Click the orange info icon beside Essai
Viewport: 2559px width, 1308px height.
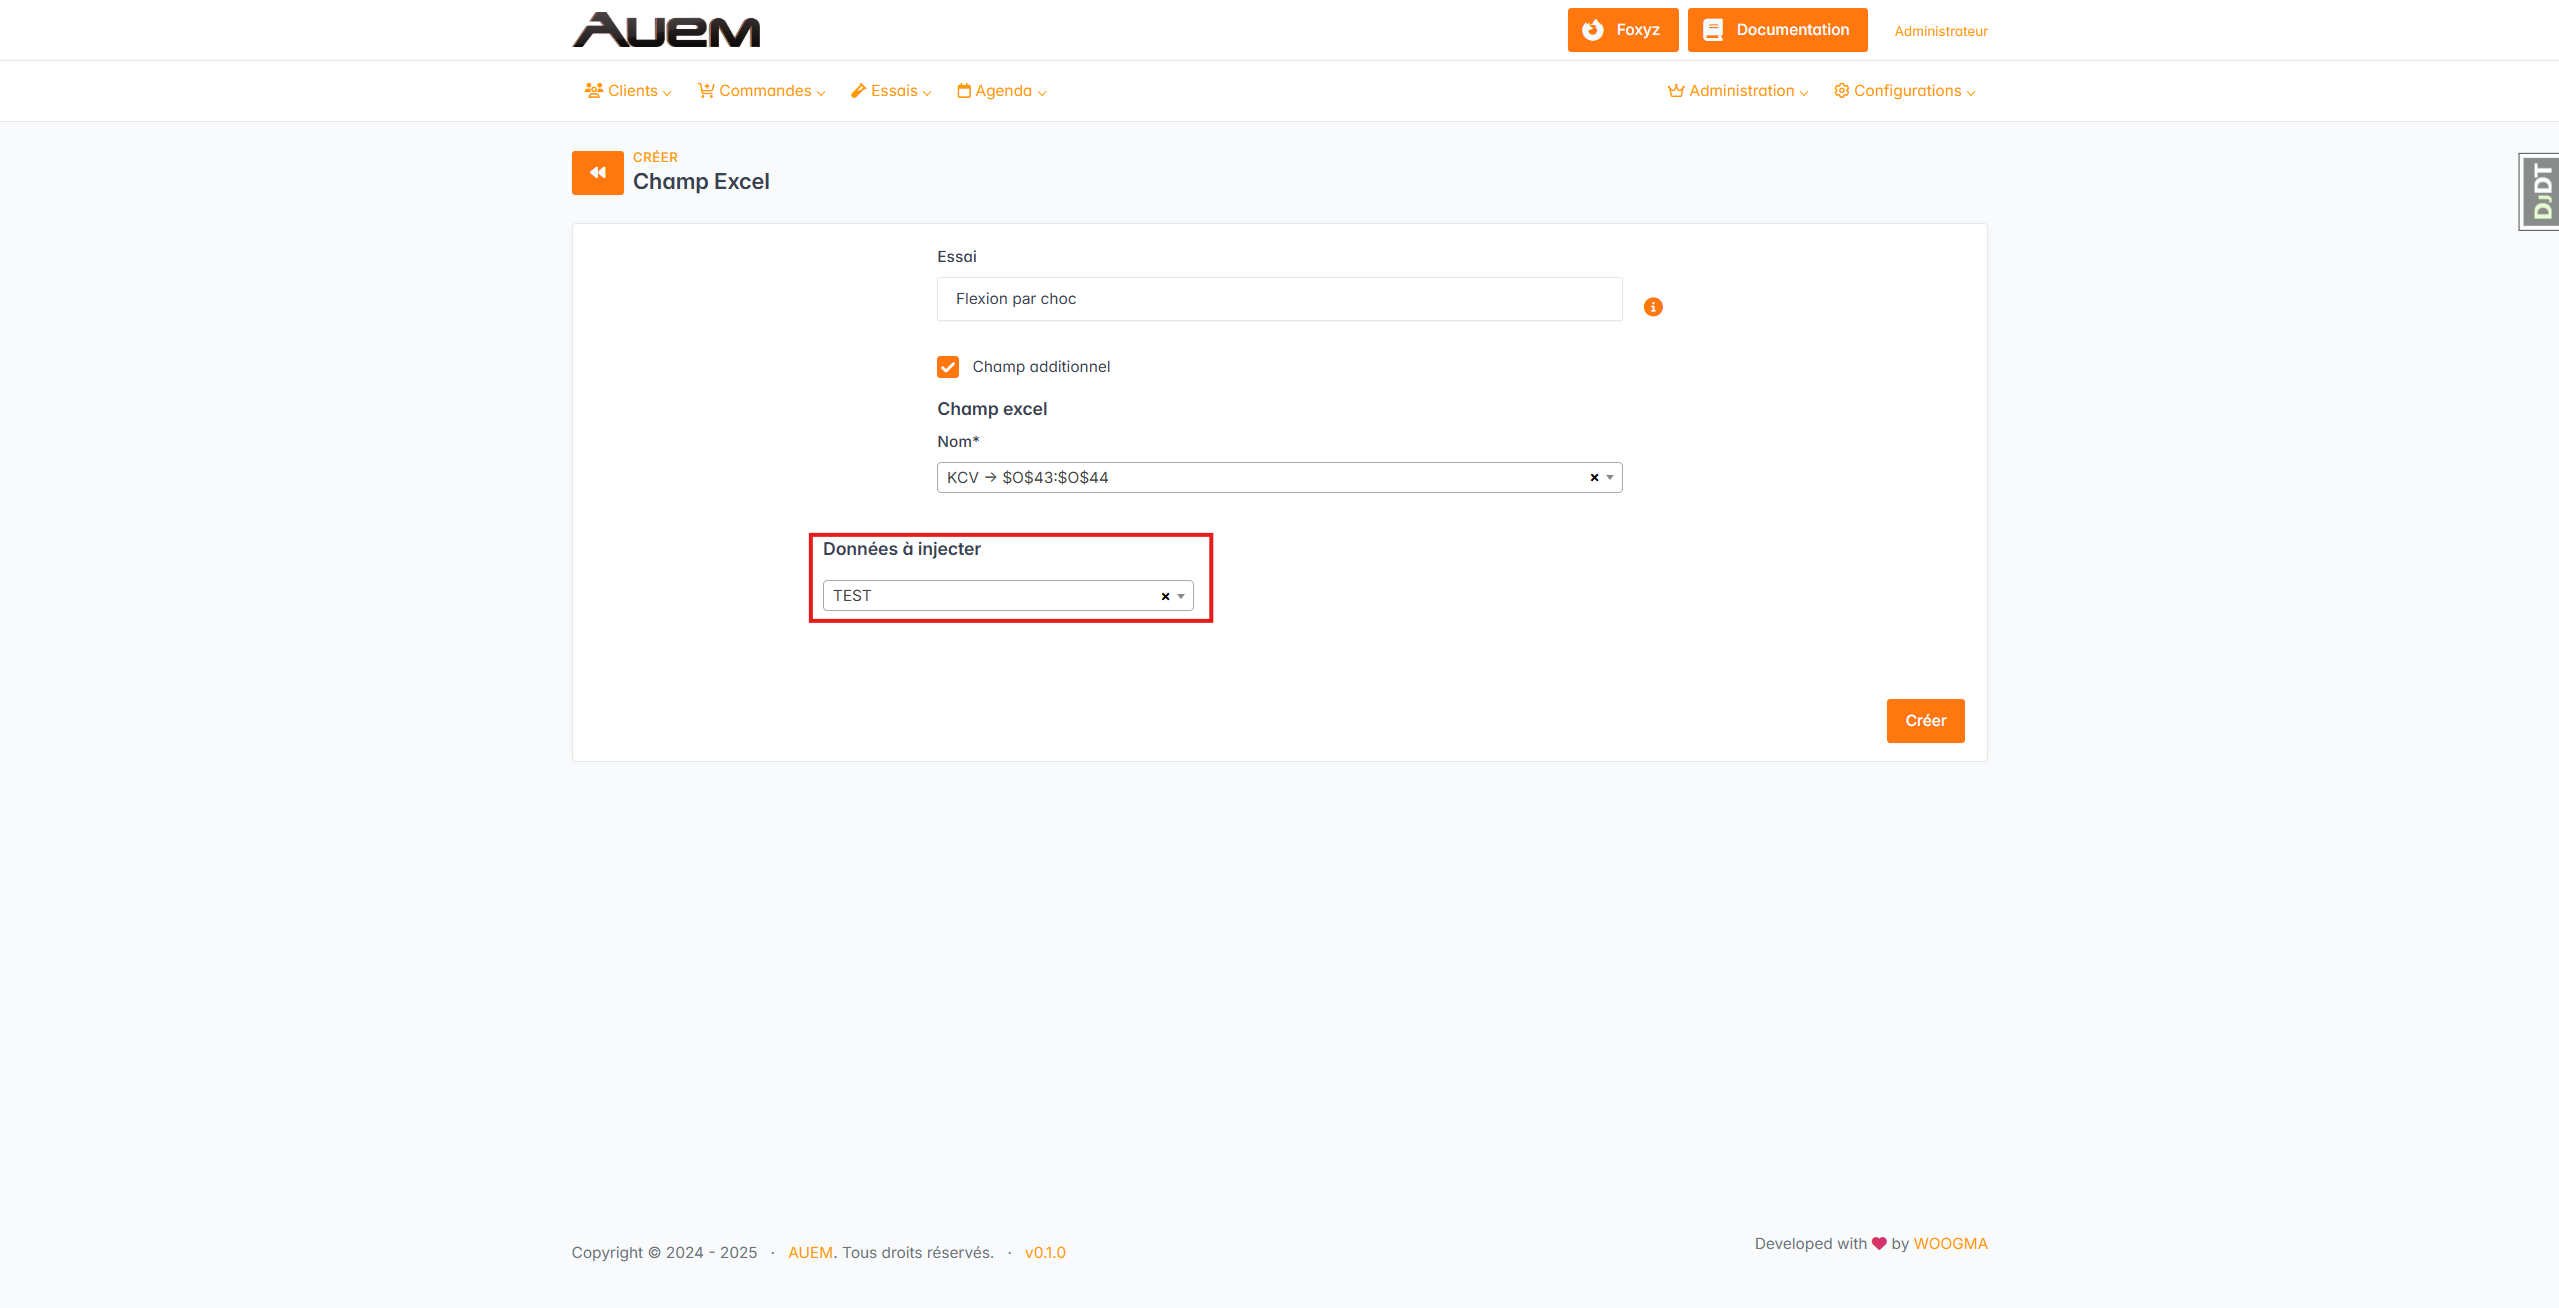pyautogui.click(x=1653, y=307)
